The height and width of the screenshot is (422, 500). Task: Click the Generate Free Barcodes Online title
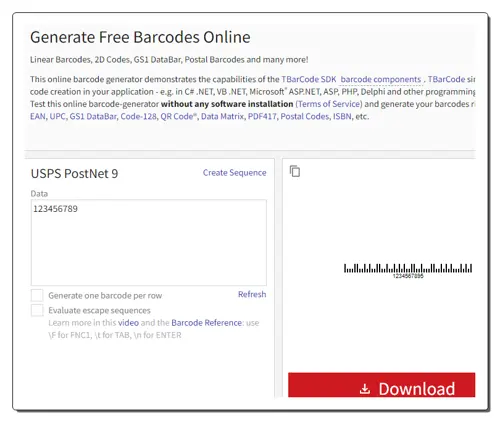(x=140, y=37)
